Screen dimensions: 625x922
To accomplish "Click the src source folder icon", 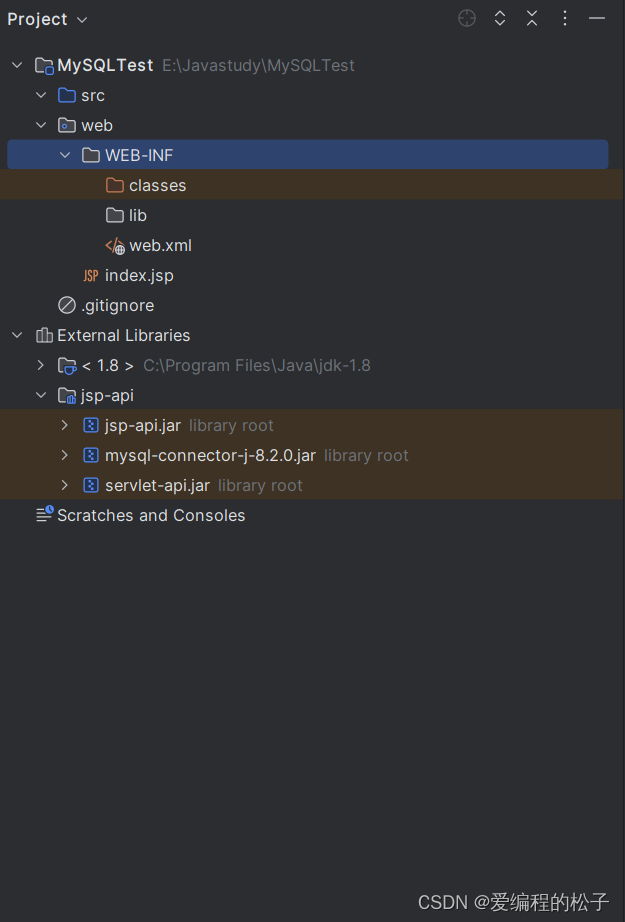I will (x=67, y=95).
